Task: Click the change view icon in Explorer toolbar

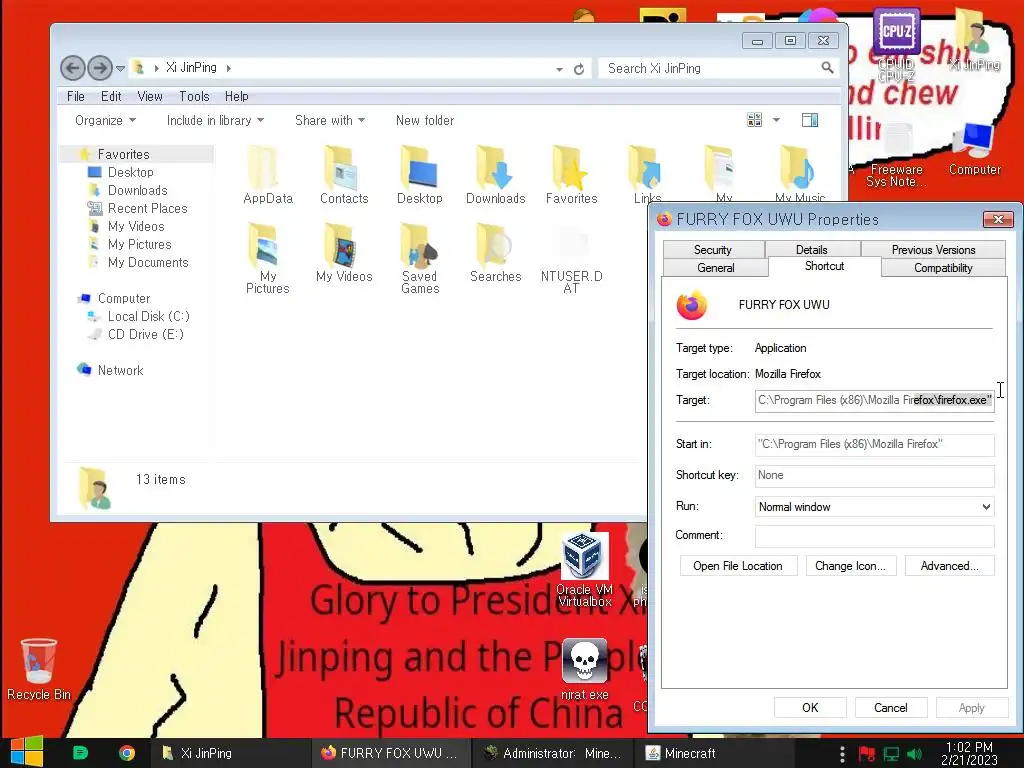Action: [754, 120]
